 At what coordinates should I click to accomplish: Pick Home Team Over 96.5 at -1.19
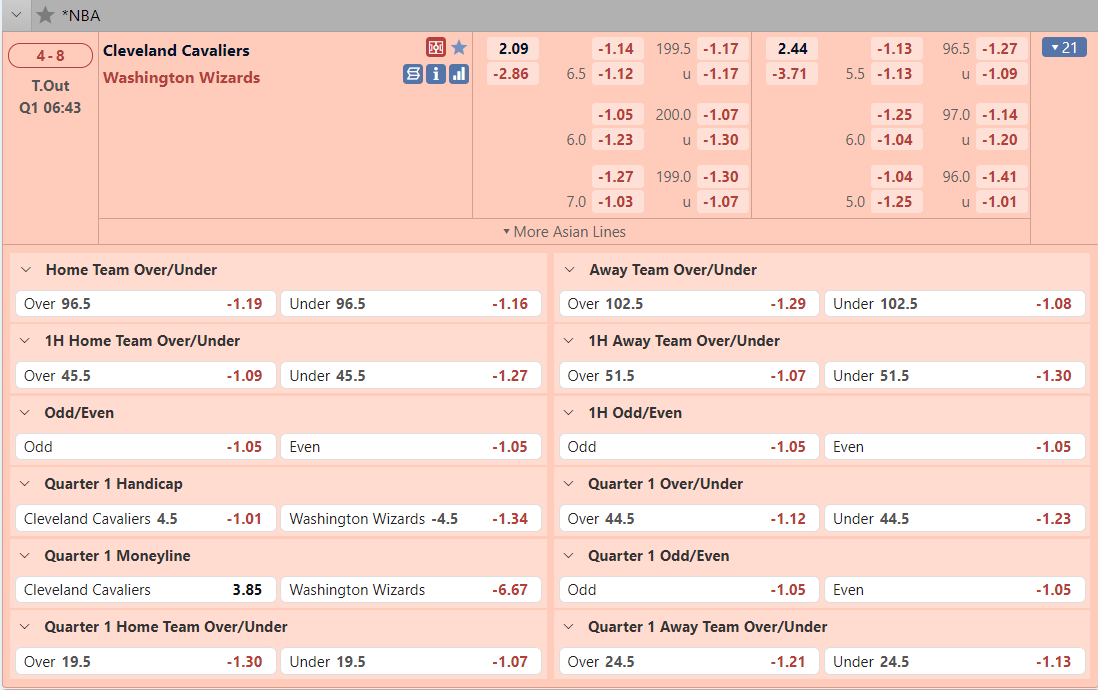(x=146, y=304)
